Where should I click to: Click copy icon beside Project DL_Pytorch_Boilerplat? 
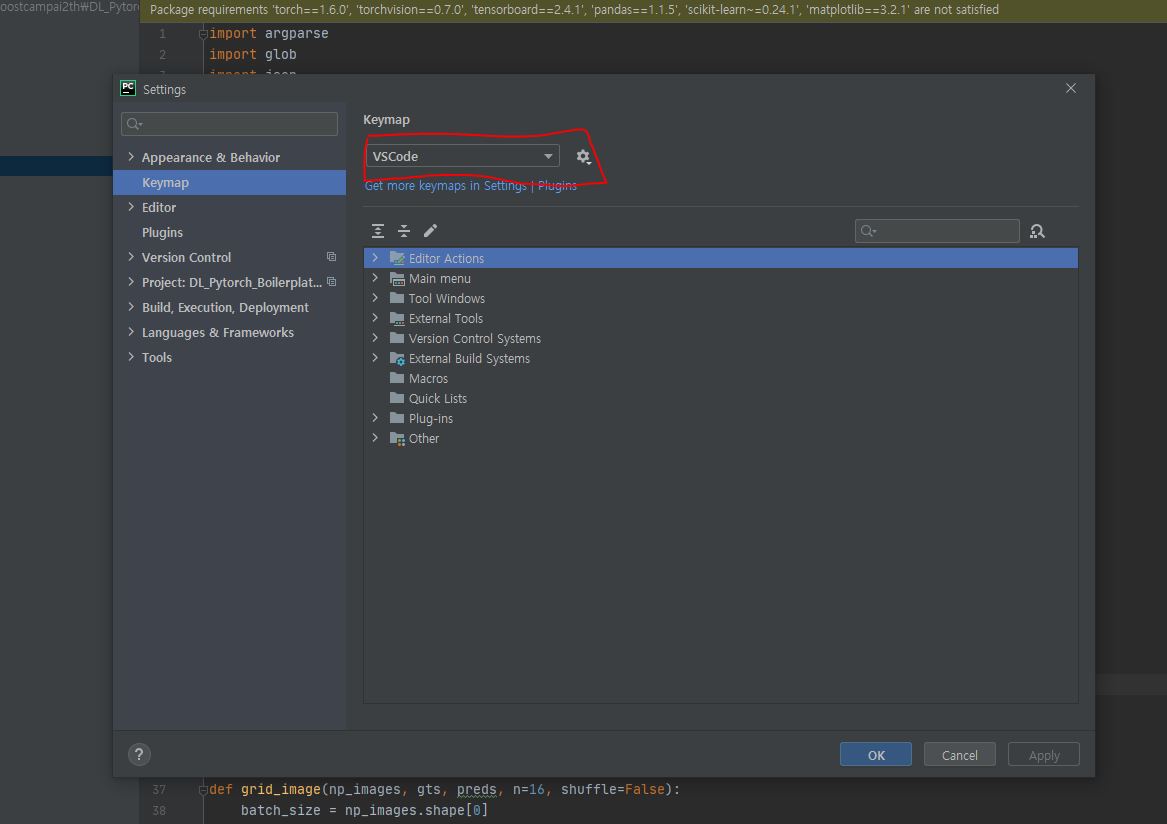(331, 282)
